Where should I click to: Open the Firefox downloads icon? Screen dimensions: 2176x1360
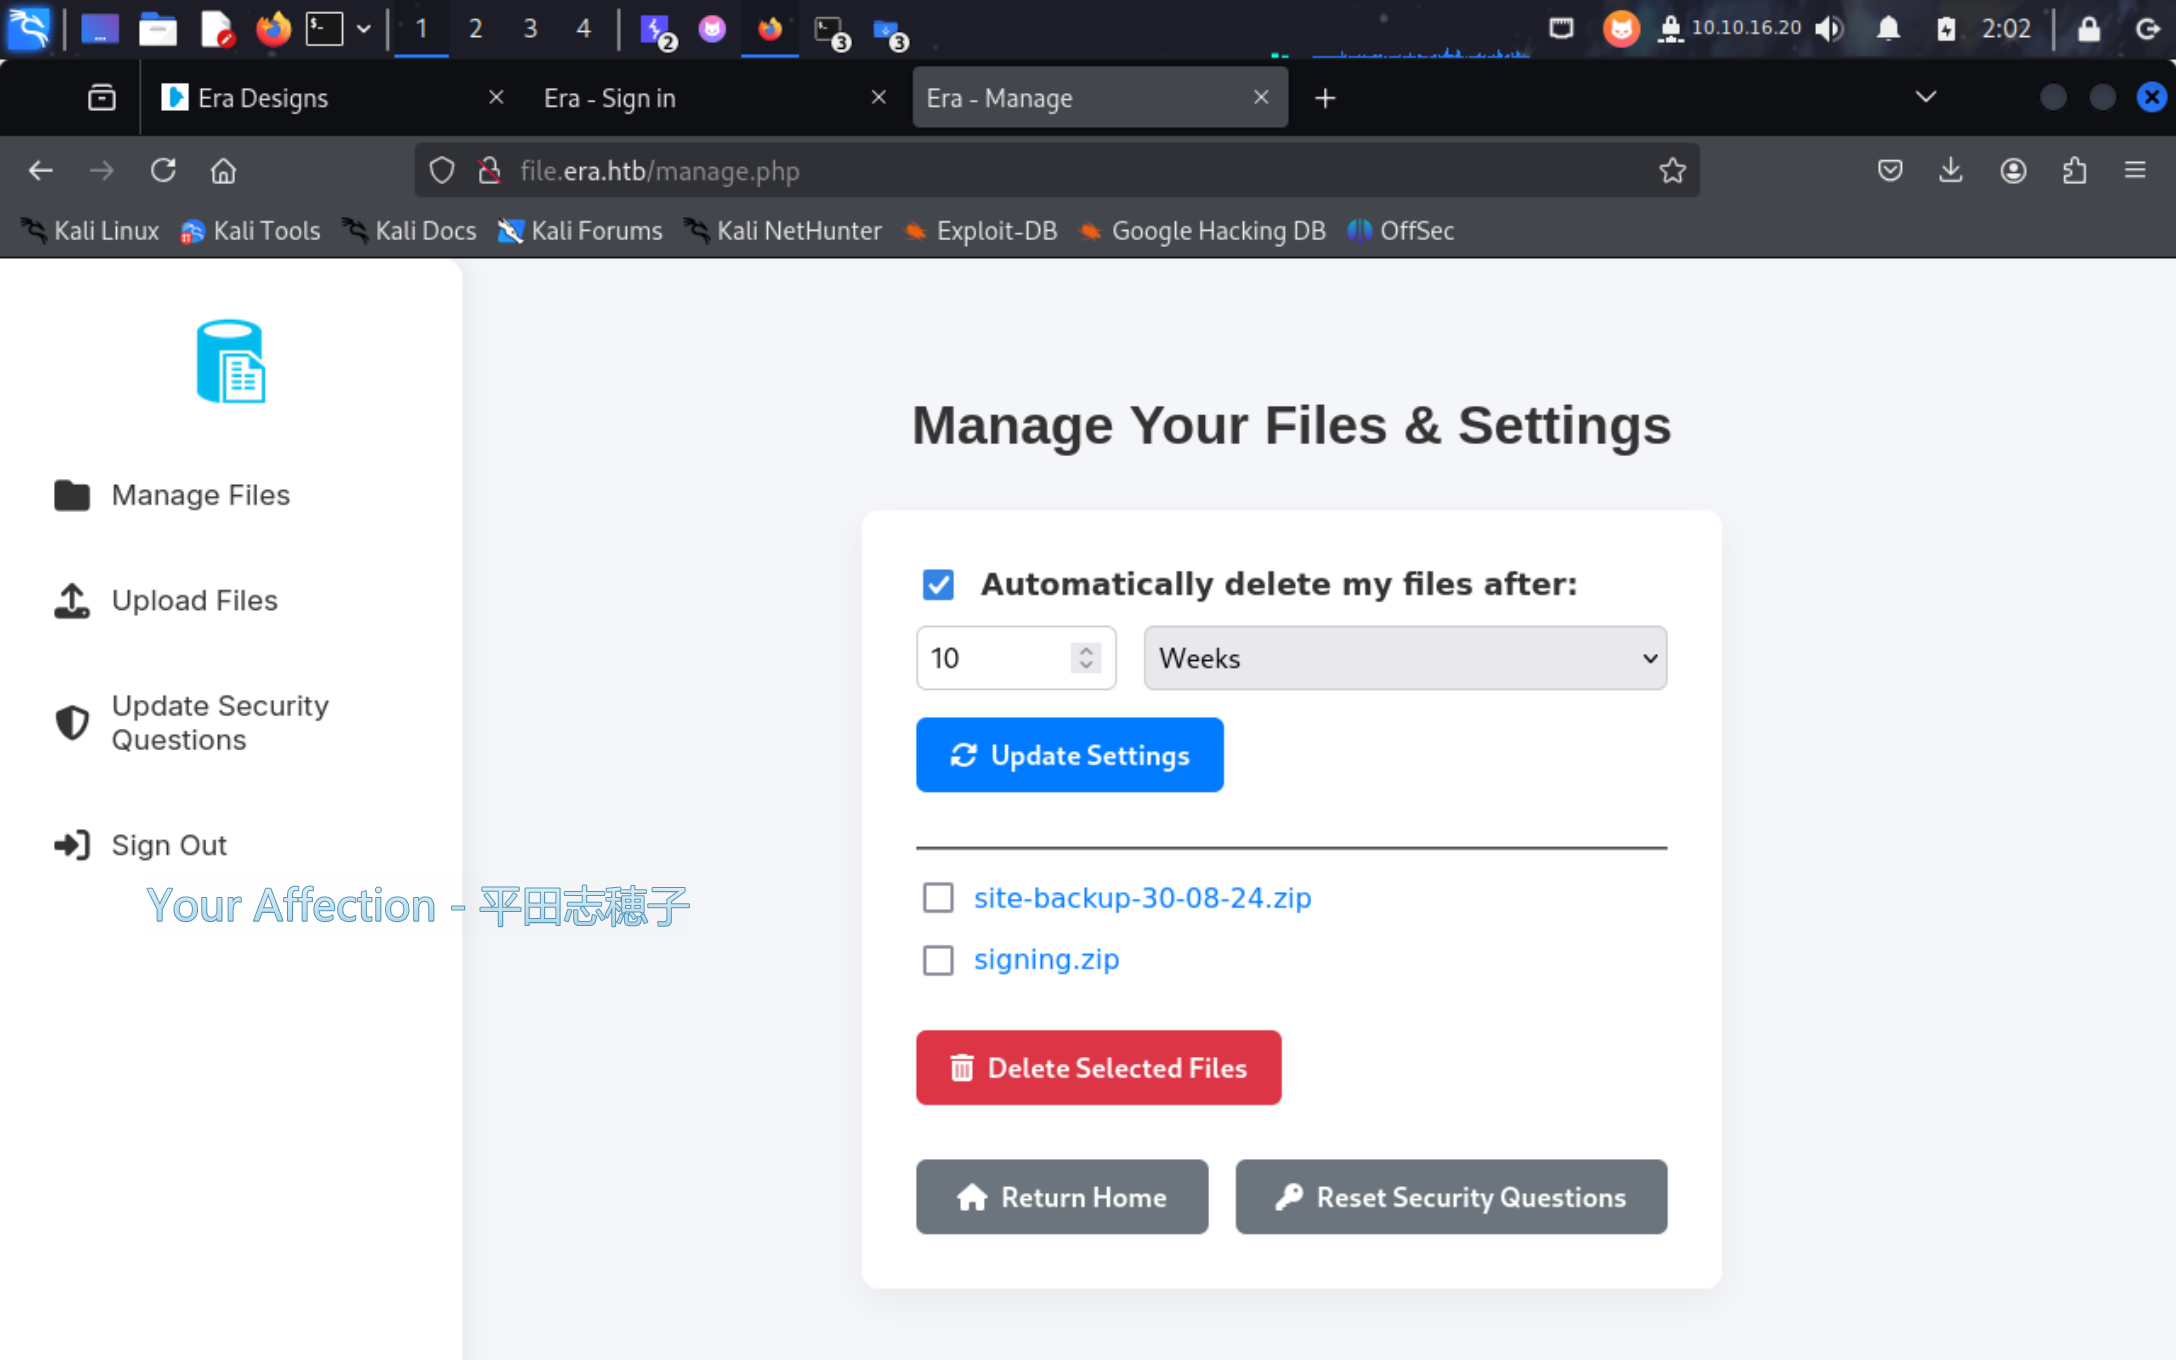1950,171
